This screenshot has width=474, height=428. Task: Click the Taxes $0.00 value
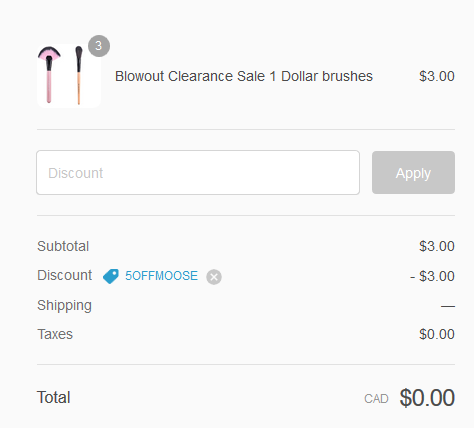(437, 334)
